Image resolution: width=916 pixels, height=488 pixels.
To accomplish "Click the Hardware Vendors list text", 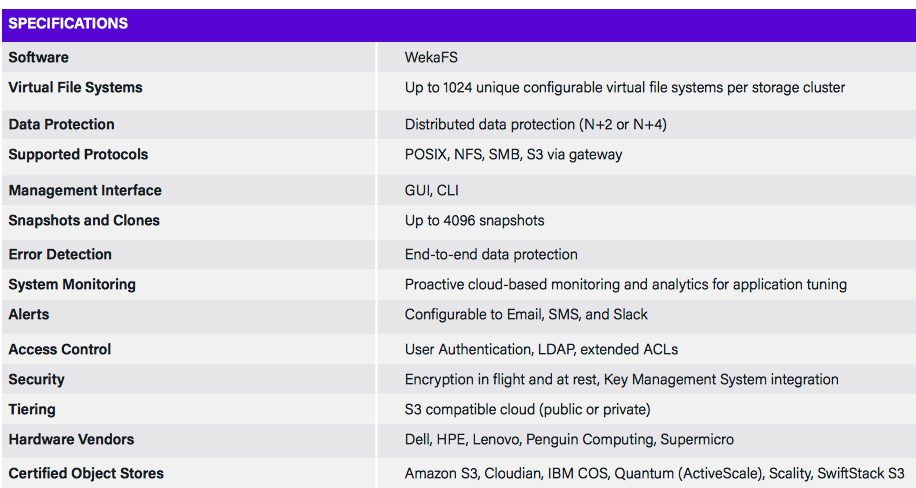I will [569, 439].
